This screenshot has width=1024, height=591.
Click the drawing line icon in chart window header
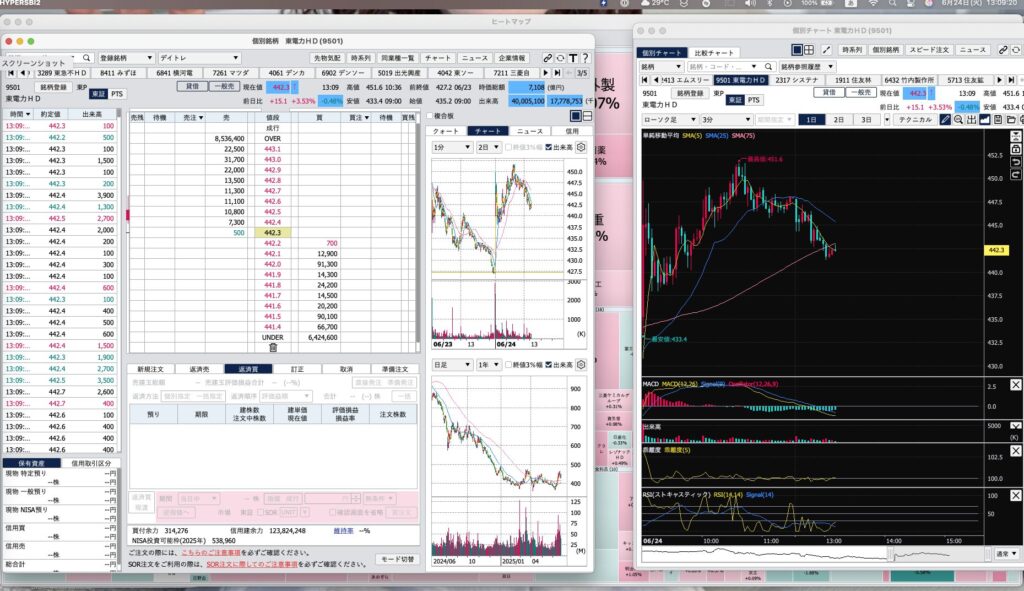[826, 50]
